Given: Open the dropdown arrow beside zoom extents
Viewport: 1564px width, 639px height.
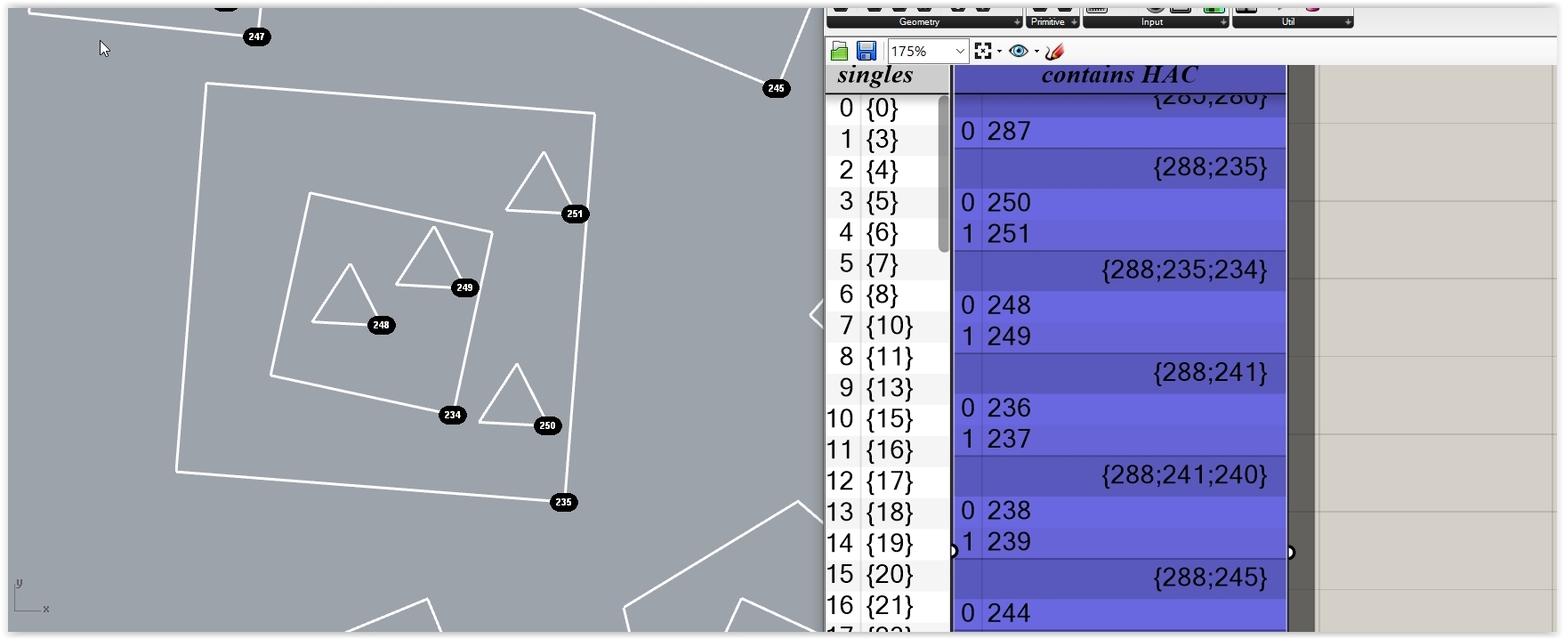Looking at the screenshot, I should tap(1000, 50).
